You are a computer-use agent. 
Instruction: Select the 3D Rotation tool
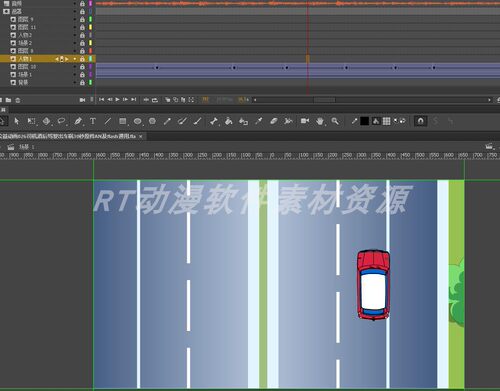tap(46, 121)
